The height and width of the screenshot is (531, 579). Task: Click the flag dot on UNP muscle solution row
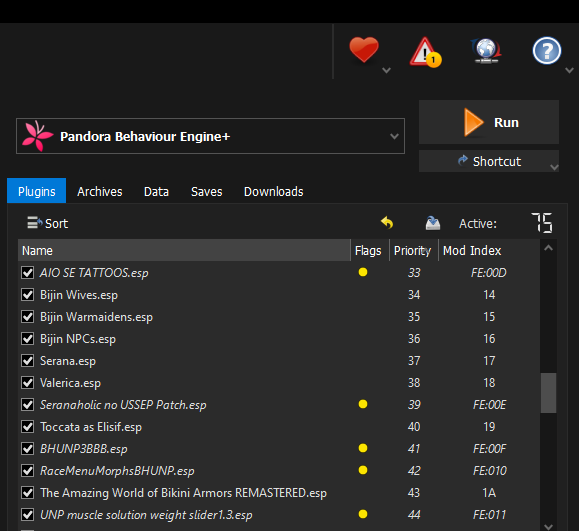[x=363, y=514]
